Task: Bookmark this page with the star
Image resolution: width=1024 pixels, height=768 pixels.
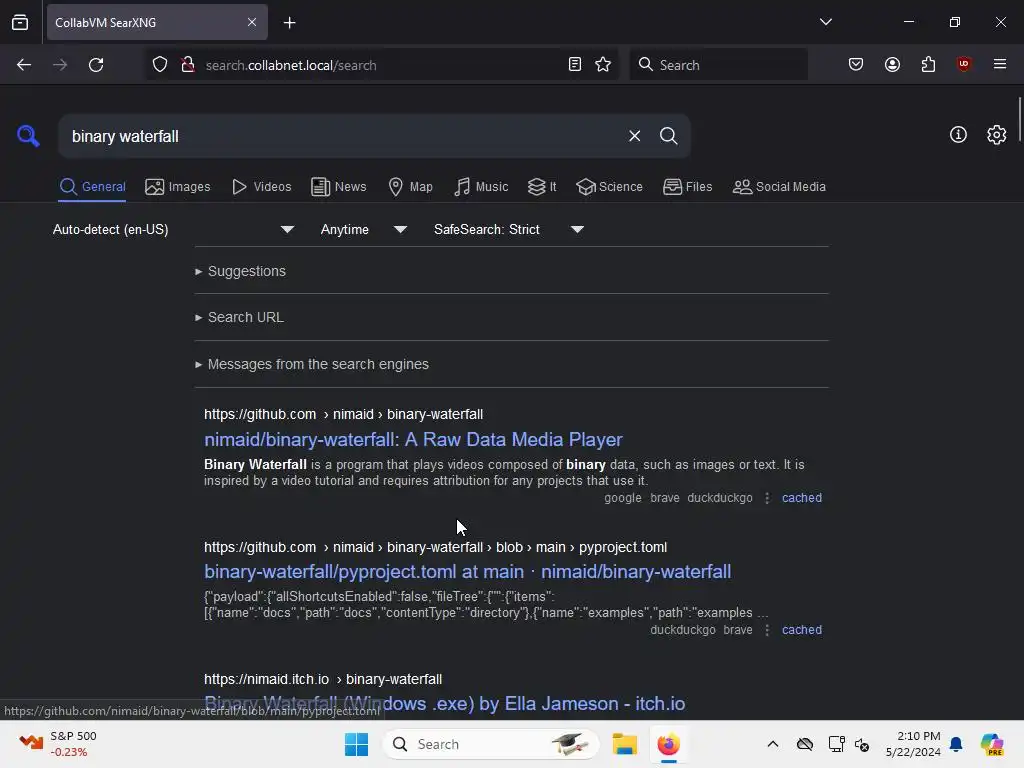Action: 603,64
